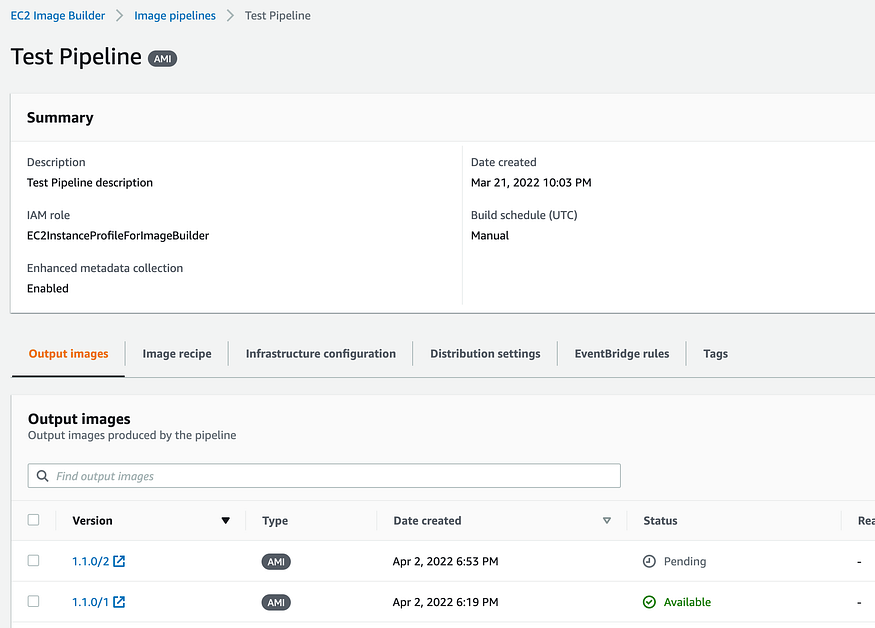Click 'EC2InstanceProfileForImageBuilder' IAM role value
The image size is (875, 628).
click(x=118, y=236)
